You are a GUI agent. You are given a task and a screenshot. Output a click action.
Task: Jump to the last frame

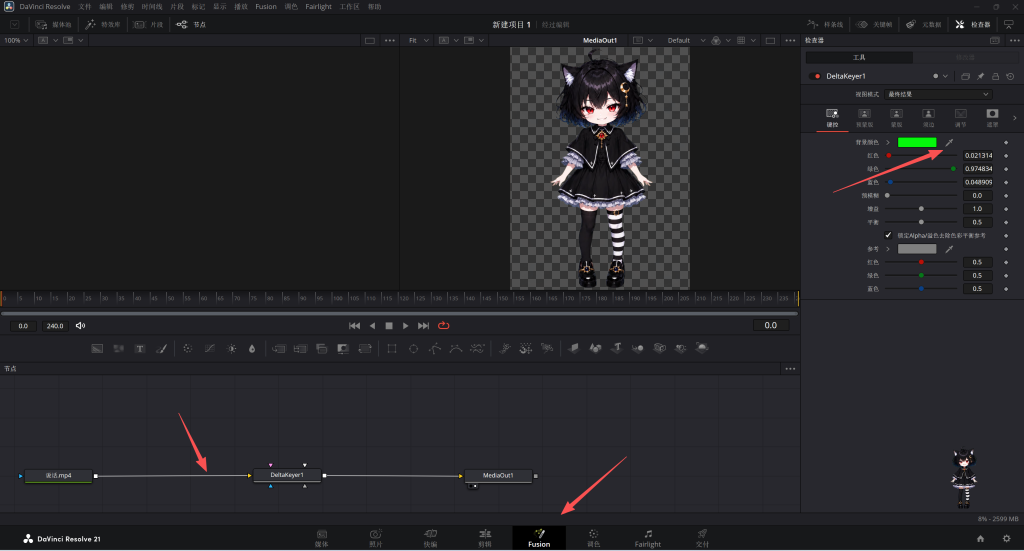coord(423,326)
